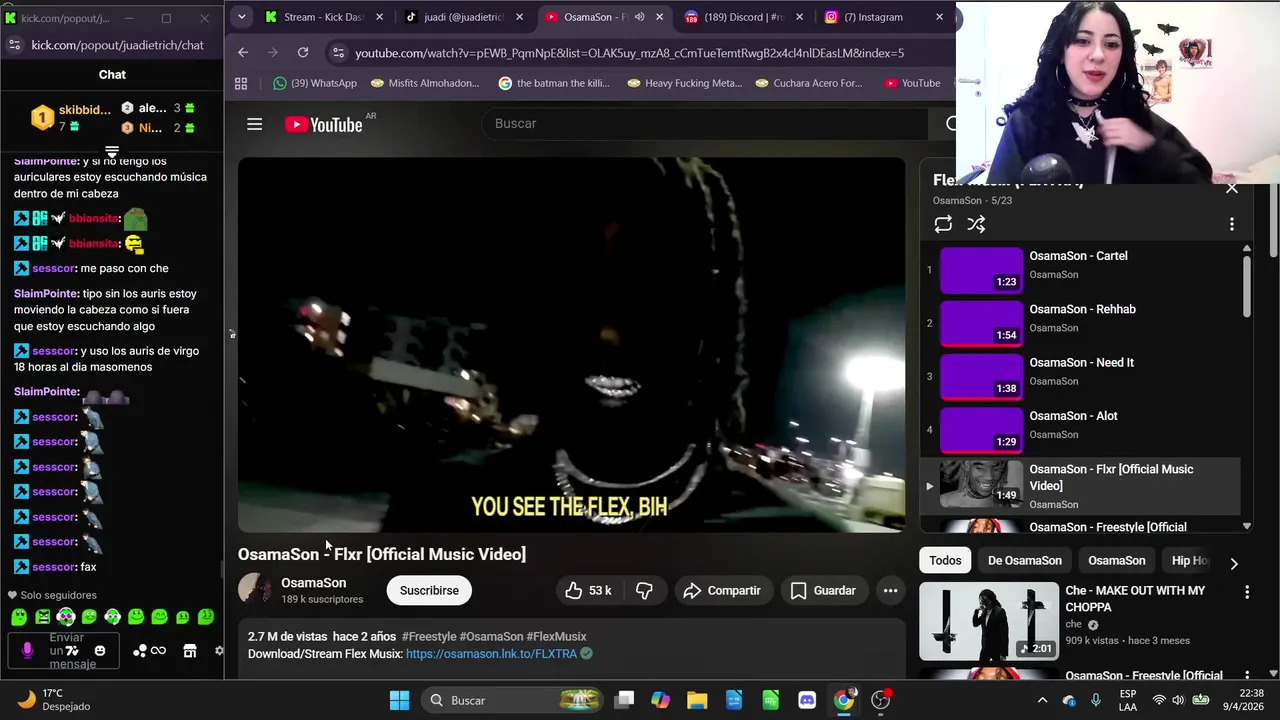Image resolution: width=1280 pixels, height=720 pixels.
Task: Select the De OsamaSon filter chip
Action: tap(1025, 561)
